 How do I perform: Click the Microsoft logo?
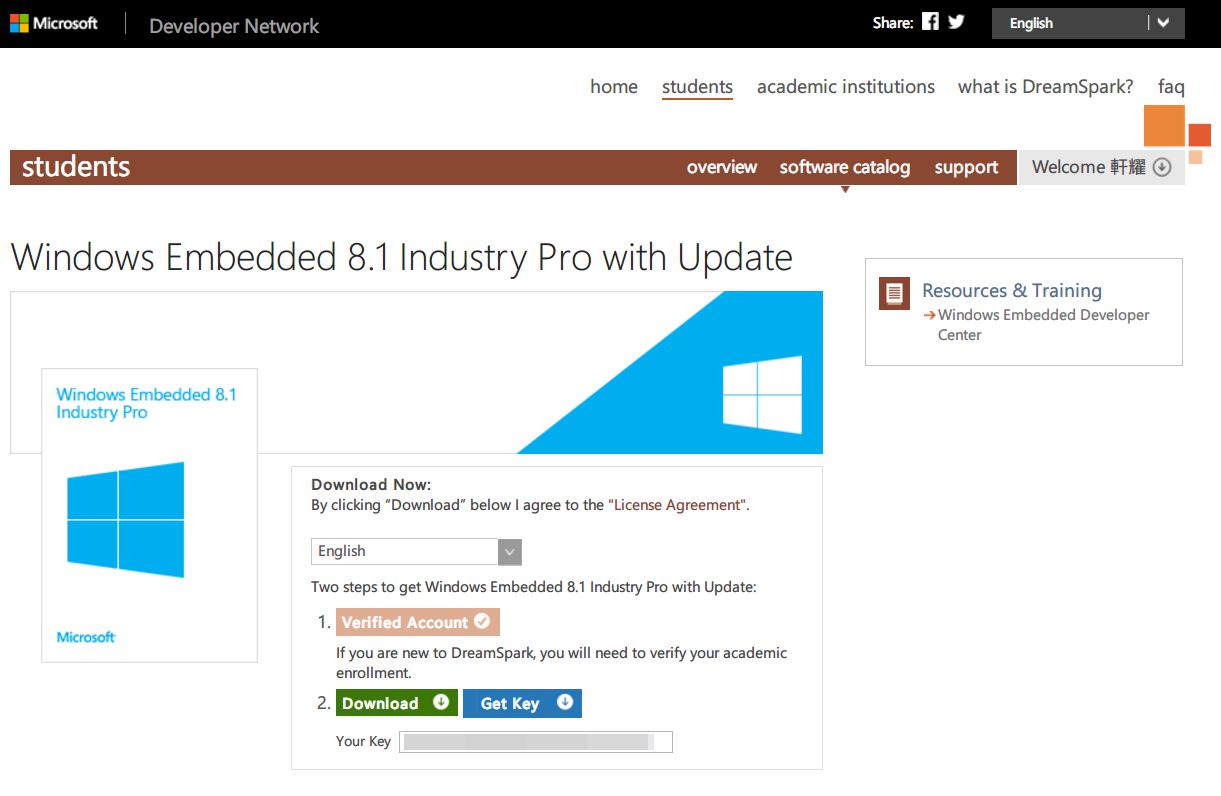click(x=54, y=23)
